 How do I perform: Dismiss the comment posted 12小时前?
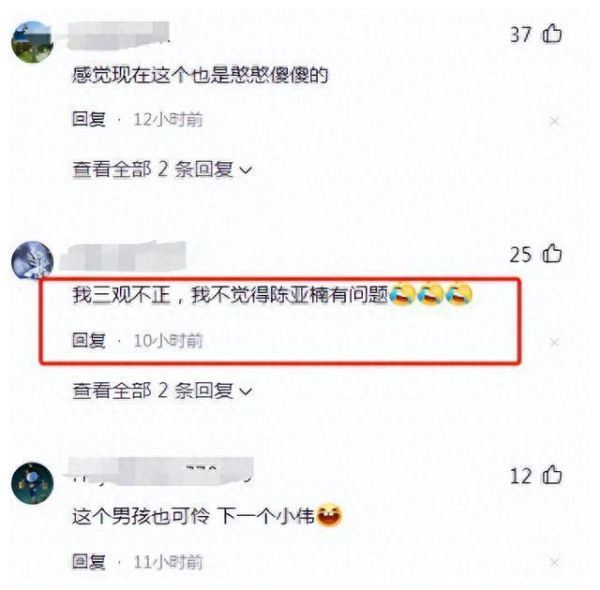554,122
